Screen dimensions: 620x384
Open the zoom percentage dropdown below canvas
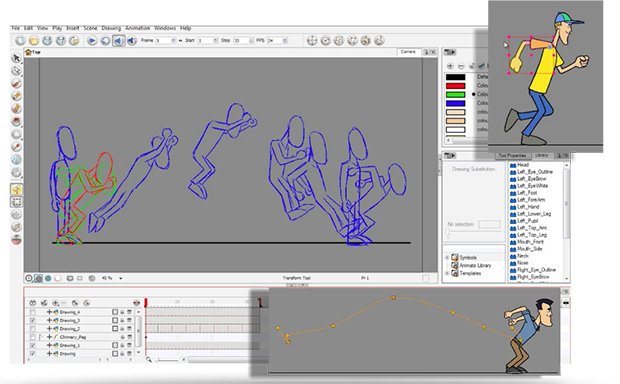121,278
